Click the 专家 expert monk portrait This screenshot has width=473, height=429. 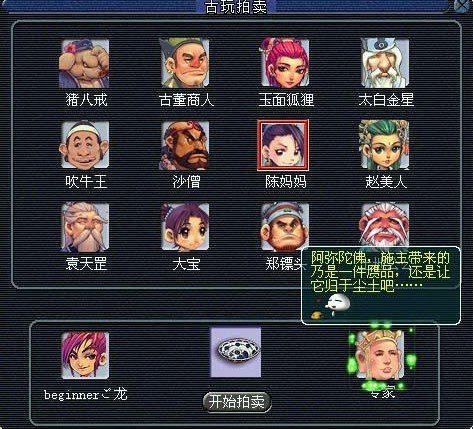point(381,355)
